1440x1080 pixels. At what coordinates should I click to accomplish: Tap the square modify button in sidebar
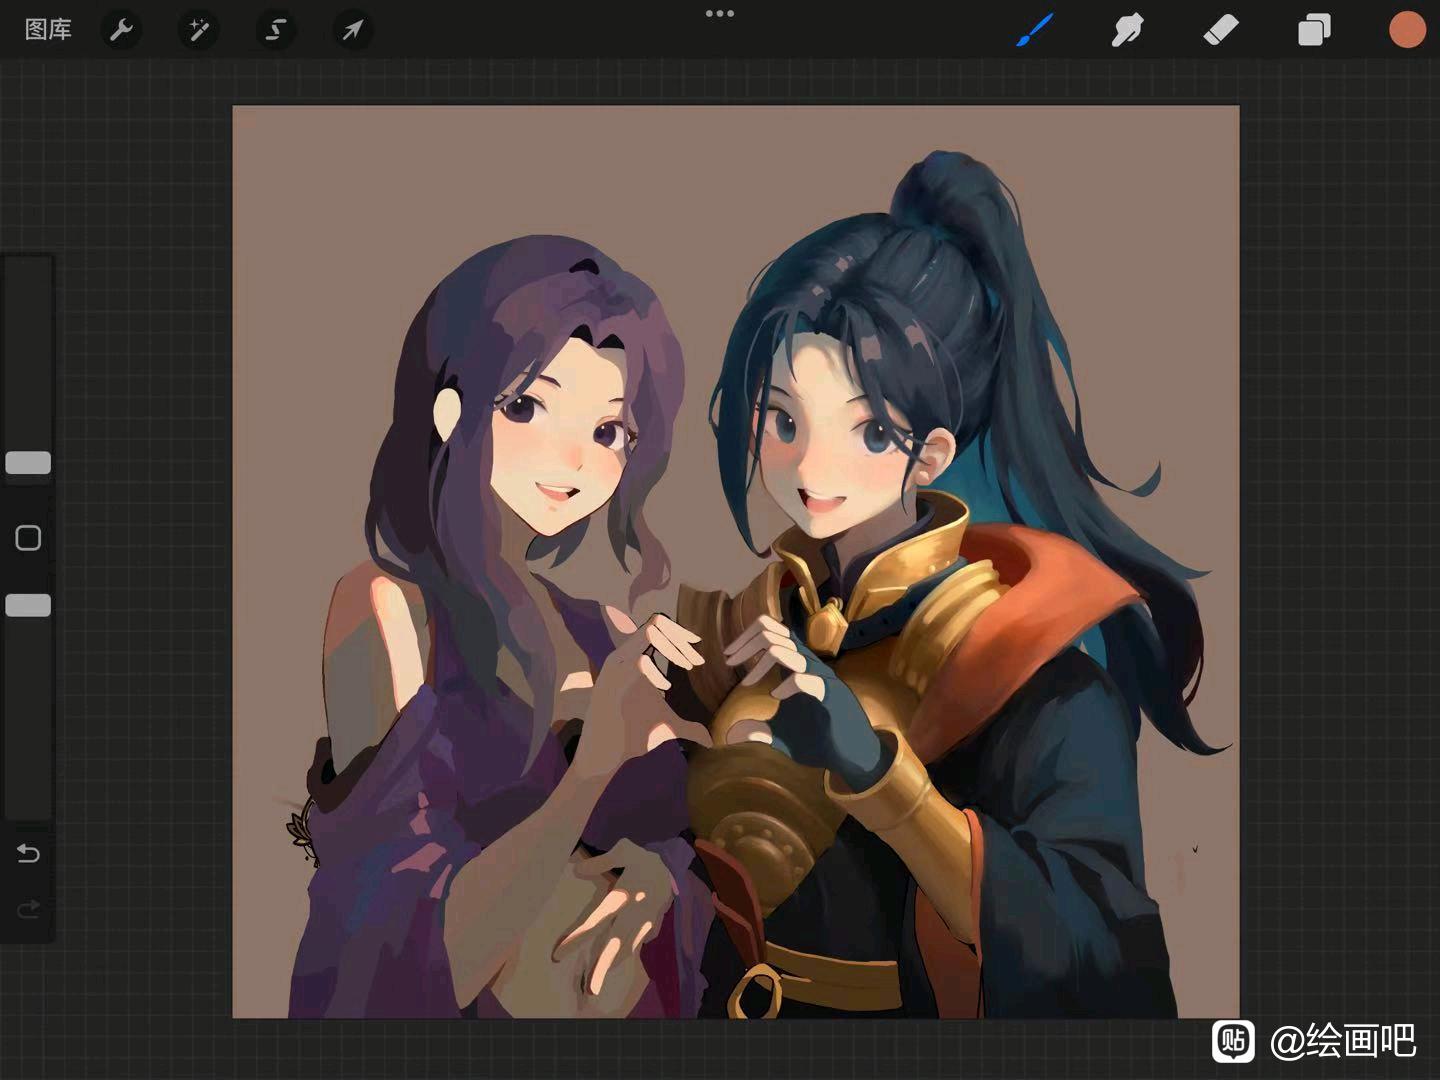pyautogui.click(x=28, y=538)
